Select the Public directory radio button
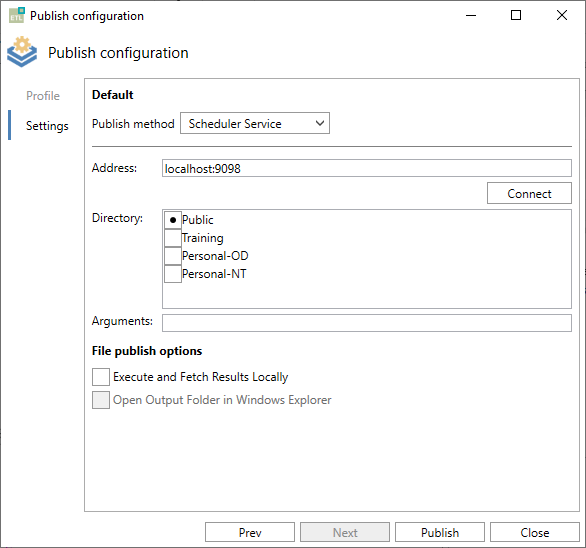 click(173, 220)
